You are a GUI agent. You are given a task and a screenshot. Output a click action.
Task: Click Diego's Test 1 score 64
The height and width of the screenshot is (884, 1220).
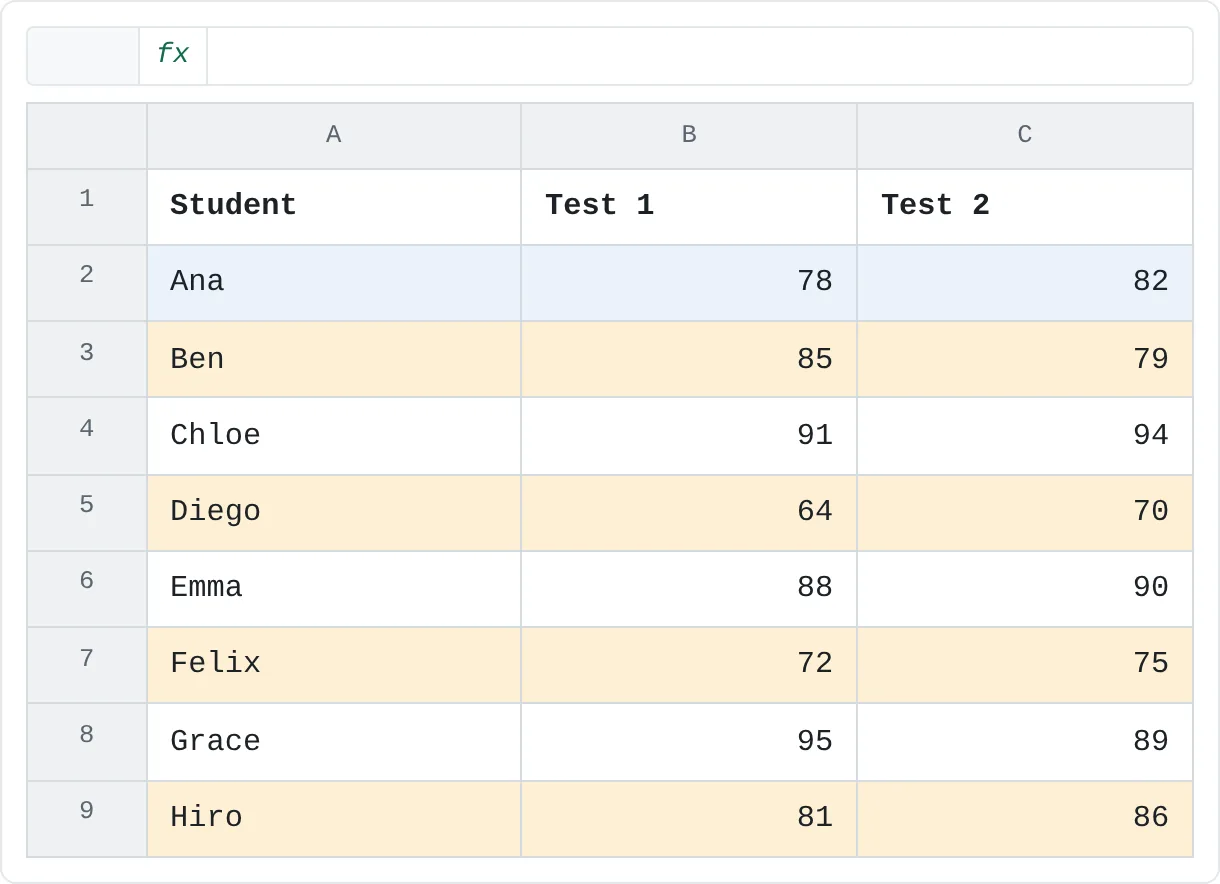[x=689, y=513]
